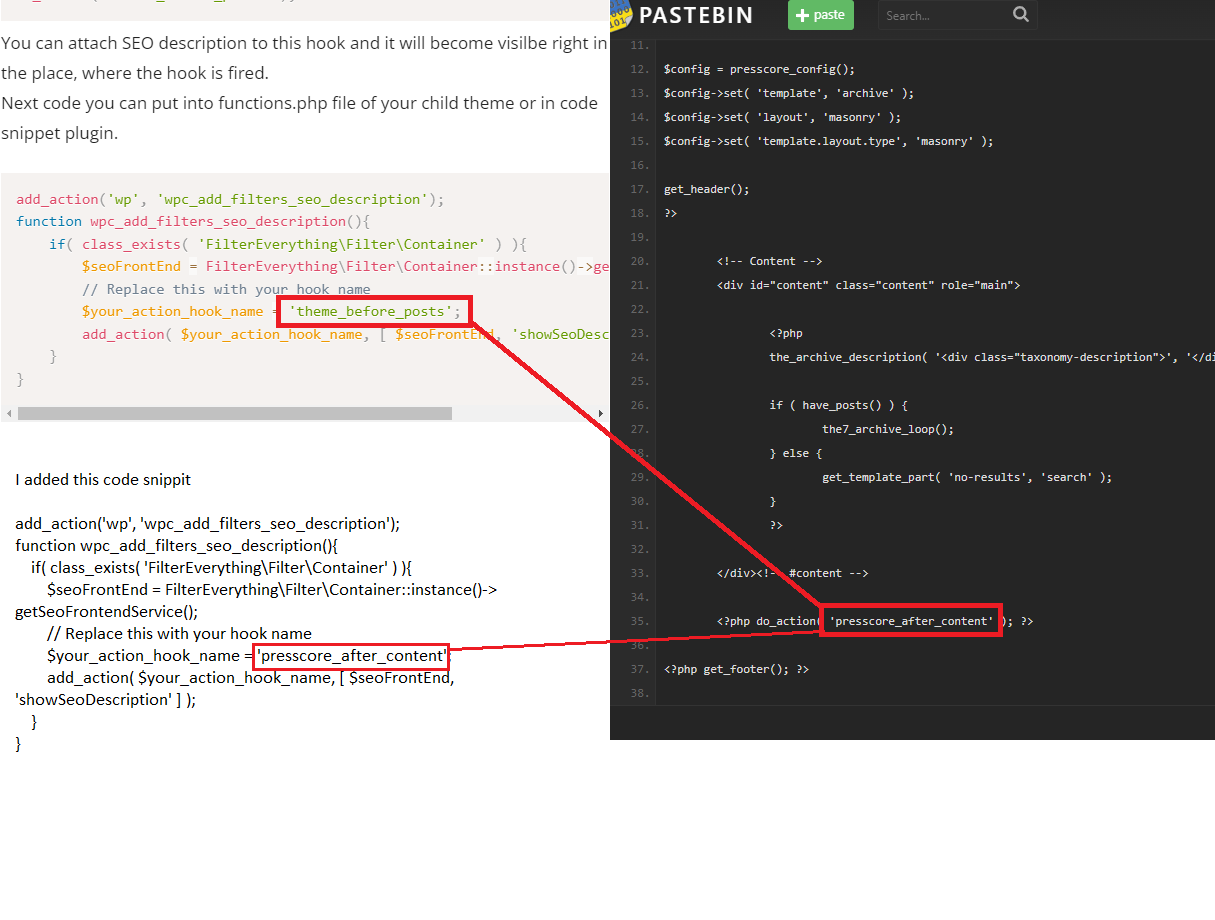This screenshot has height=920, width=1215.
Task: Click the left arrow of code block scrollbar
Action: [x=7, y=413]
